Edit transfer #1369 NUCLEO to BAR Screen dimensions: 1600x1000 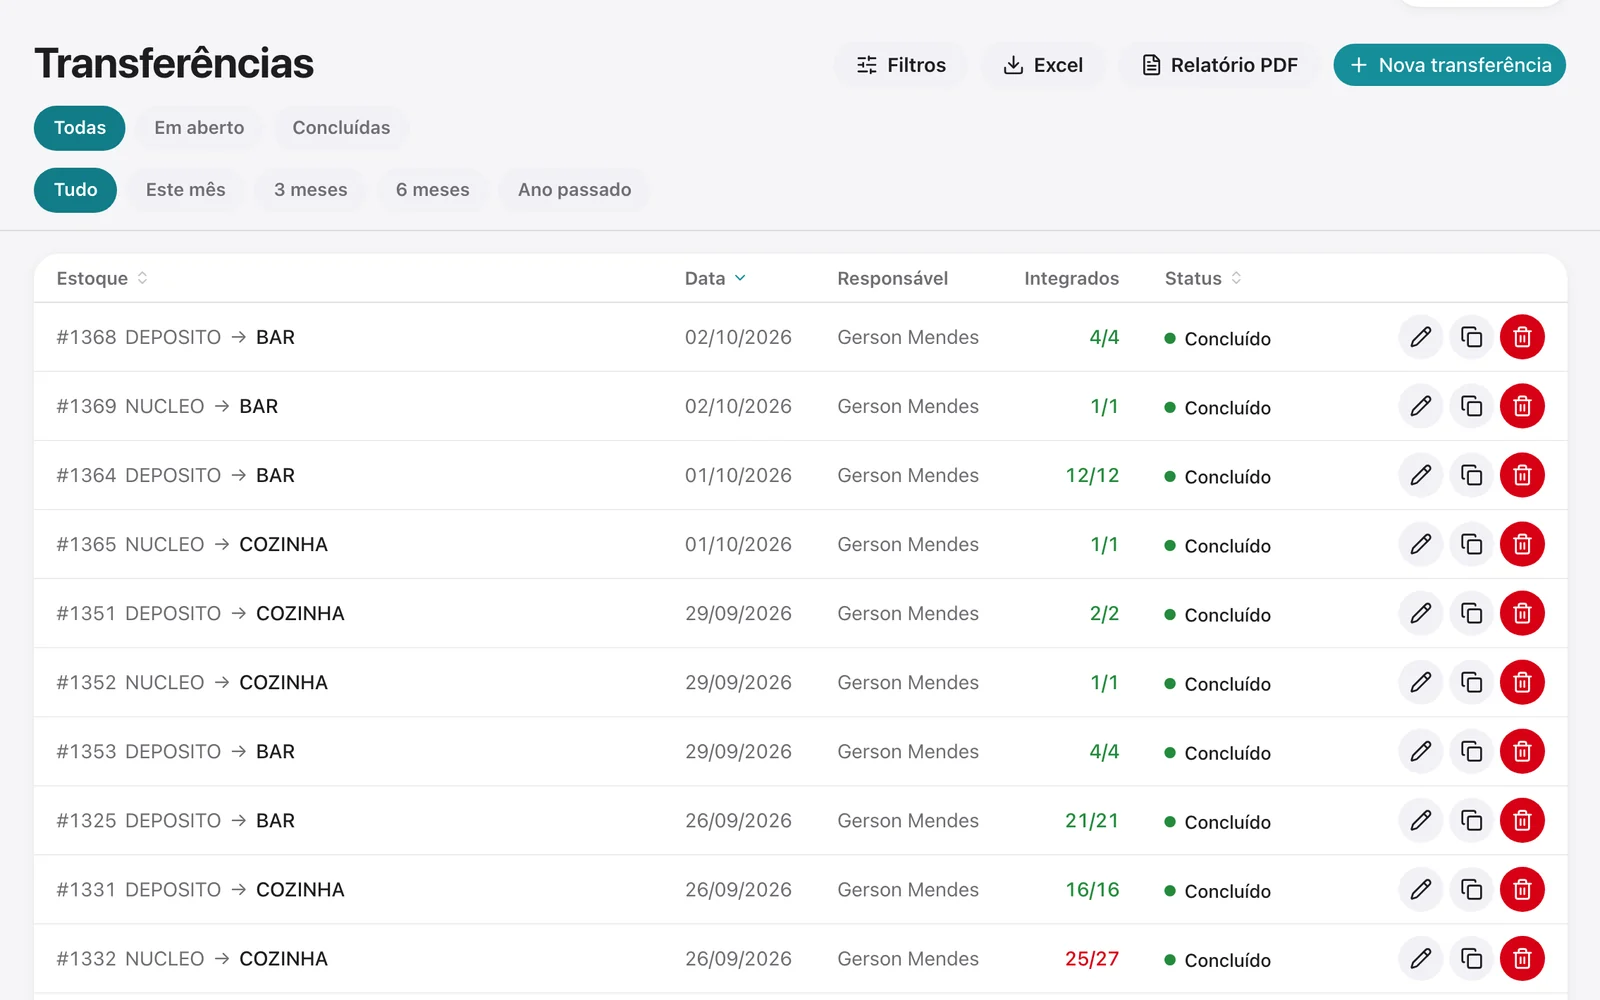(1420, 406)
